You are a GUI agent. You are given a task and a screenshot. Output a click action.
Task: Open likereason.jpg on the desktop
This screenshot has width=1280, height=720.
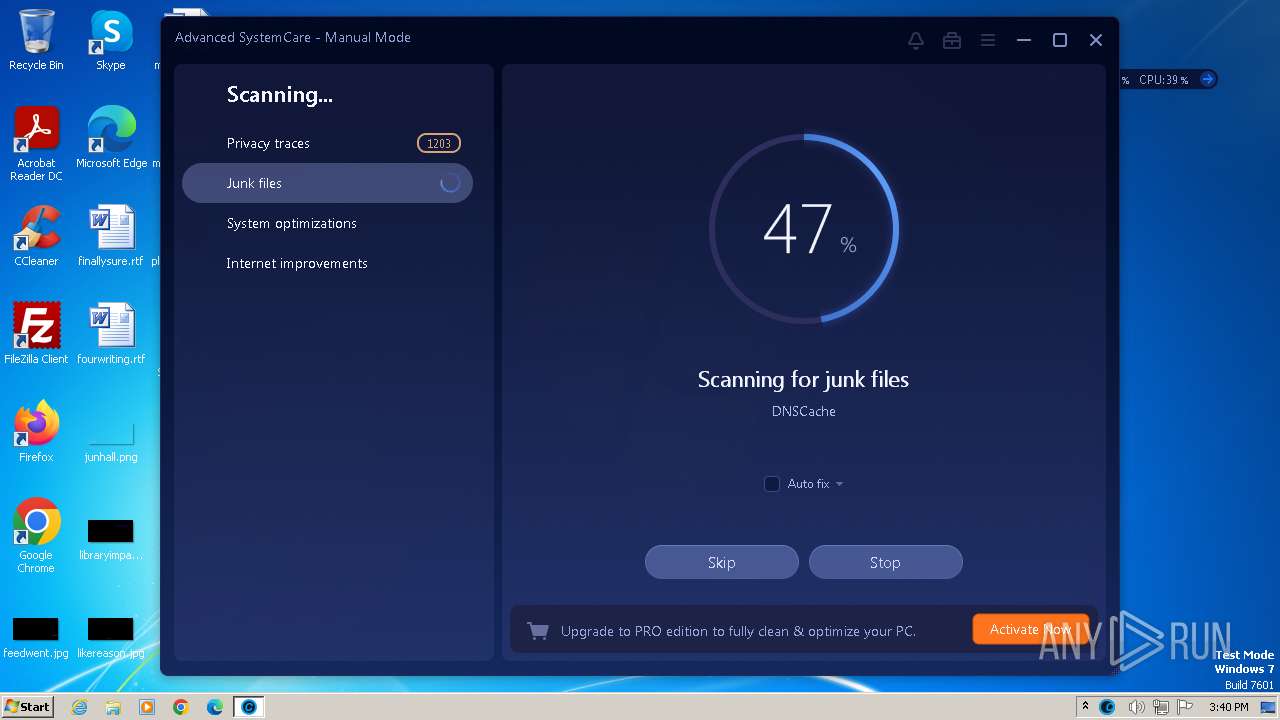pos(111,638)
